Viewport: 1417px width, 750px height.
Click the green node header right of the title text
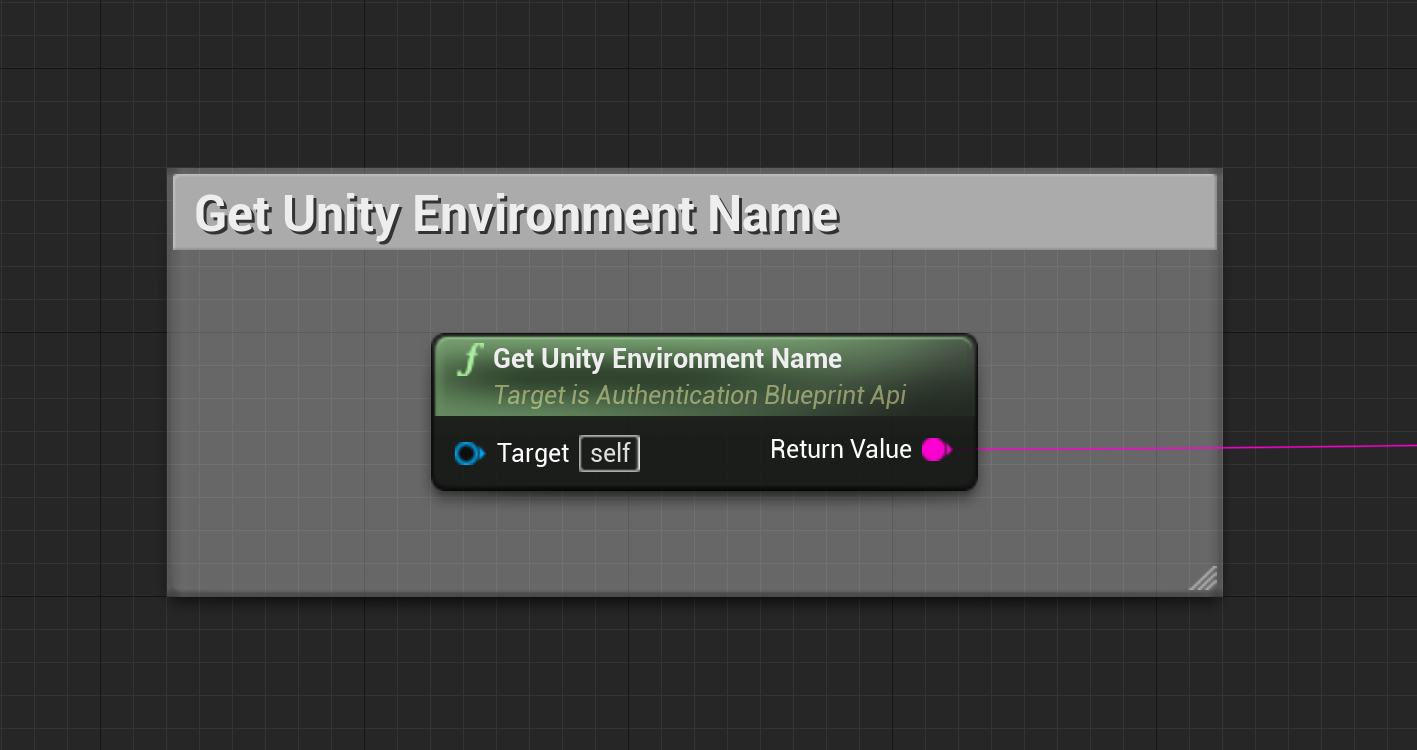pos(910,360)
